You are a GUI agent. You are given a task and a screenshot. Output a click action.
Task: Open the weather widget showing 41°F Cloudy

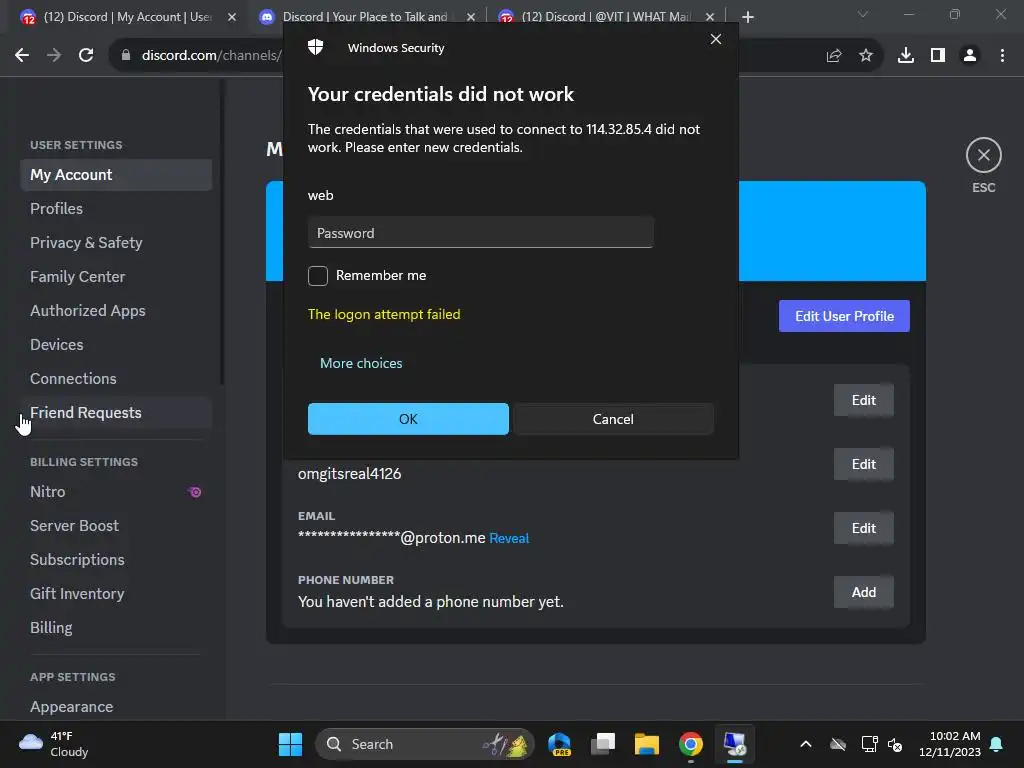click(x=54, y=744)
